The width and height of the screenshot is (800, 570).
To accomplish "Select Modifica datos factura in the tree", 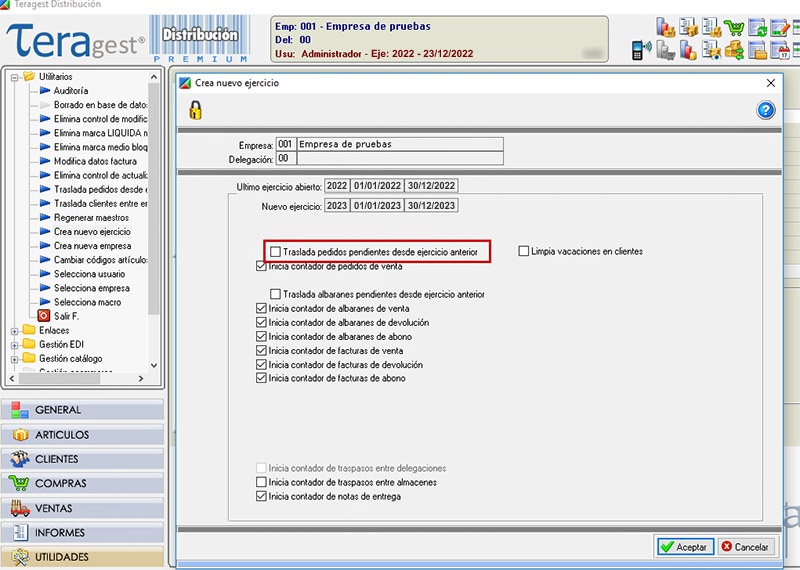I will click(x=95, y=161).
